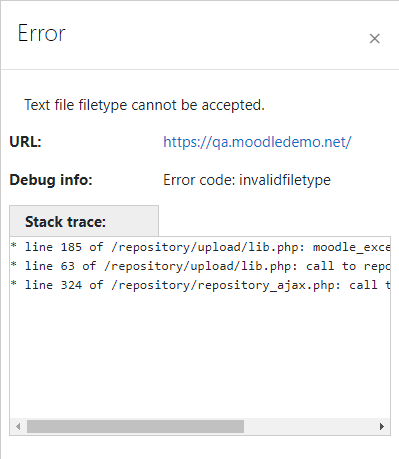Select the line 185 stack trace entry
The image size is (399, 459).
click(200, 247)
